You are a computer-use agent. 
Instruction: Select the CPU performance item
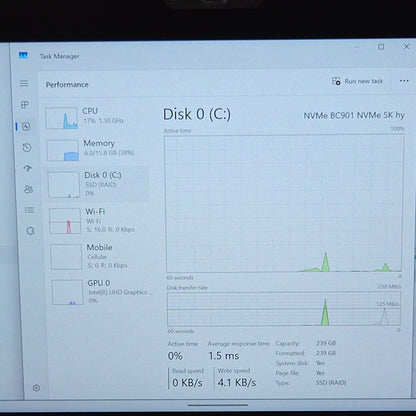95,118
